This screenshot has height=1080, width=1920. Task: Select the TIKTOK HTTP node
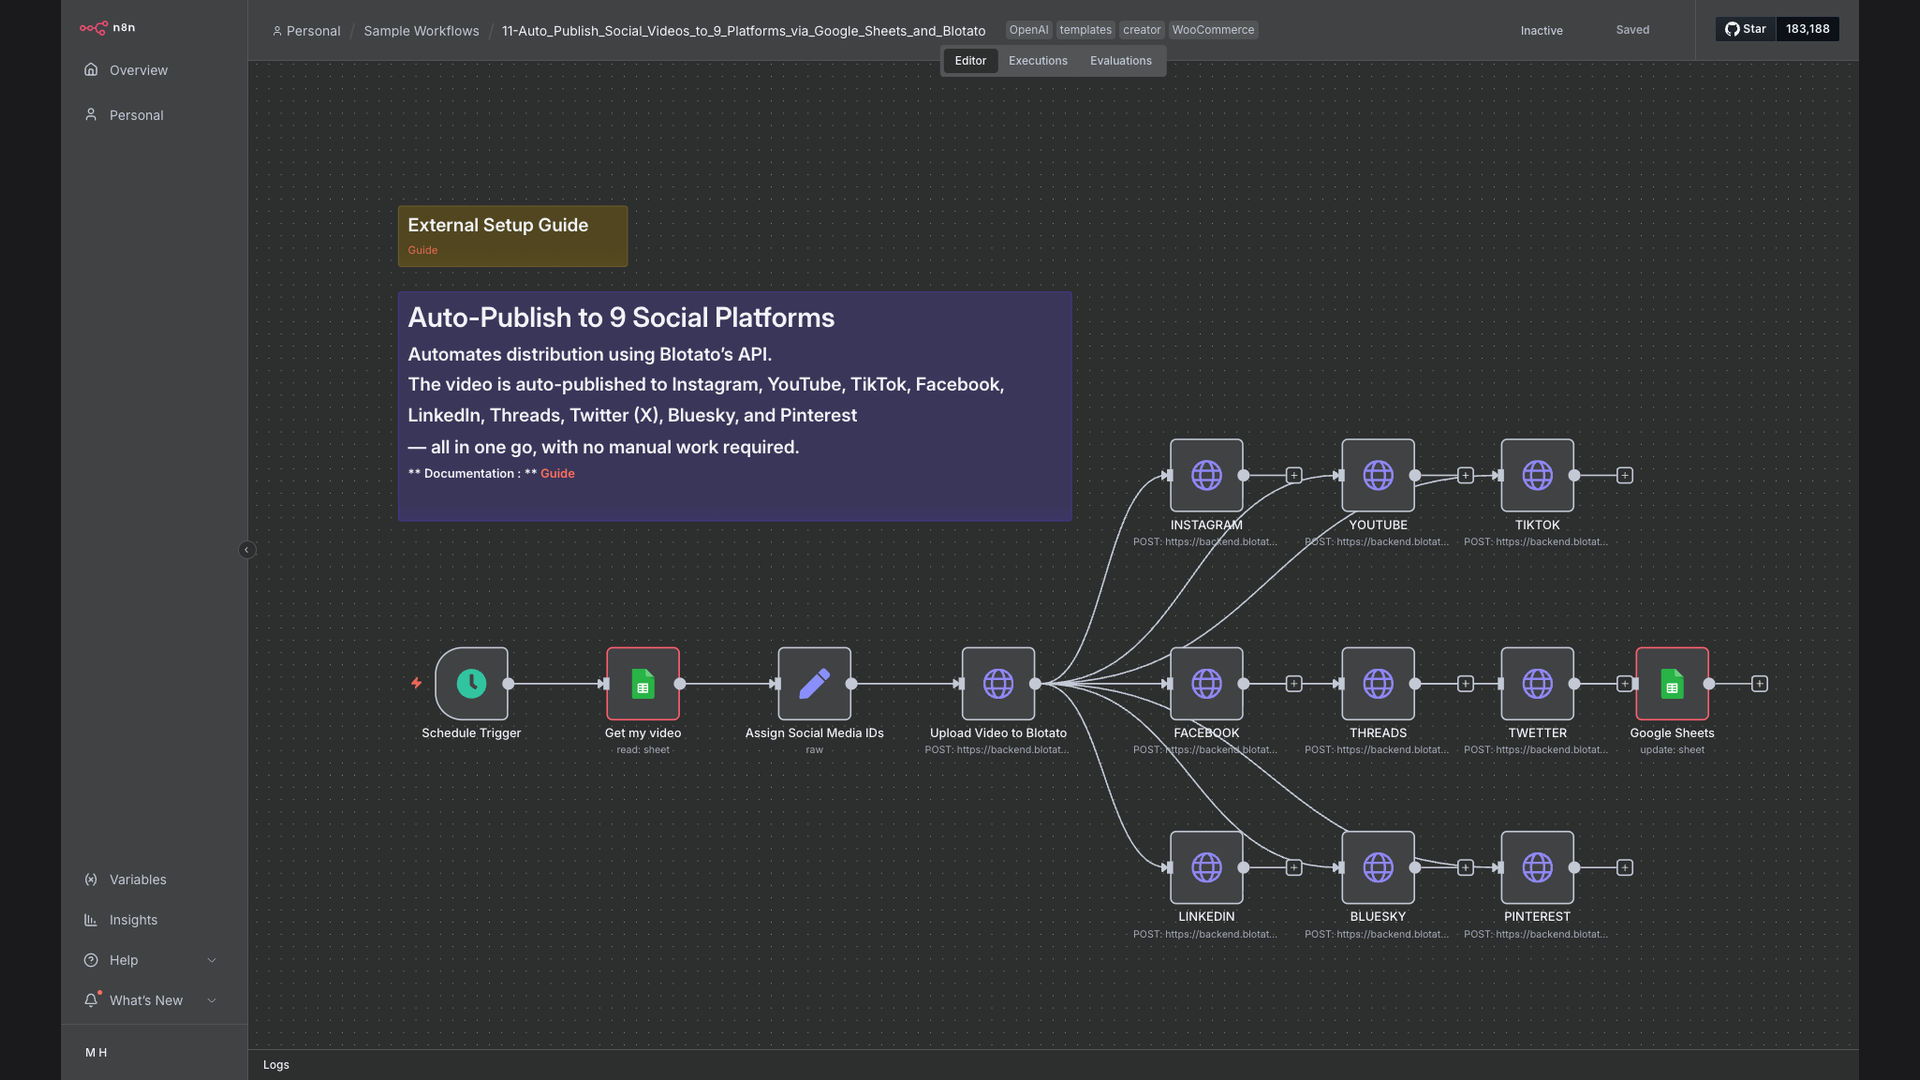[x=1537, y=475]
